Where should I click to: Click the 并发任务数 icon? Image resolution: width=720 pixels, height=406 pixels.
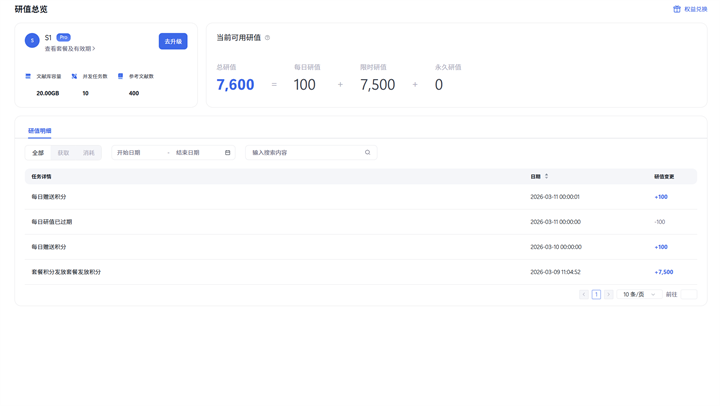tap(74, 76)
